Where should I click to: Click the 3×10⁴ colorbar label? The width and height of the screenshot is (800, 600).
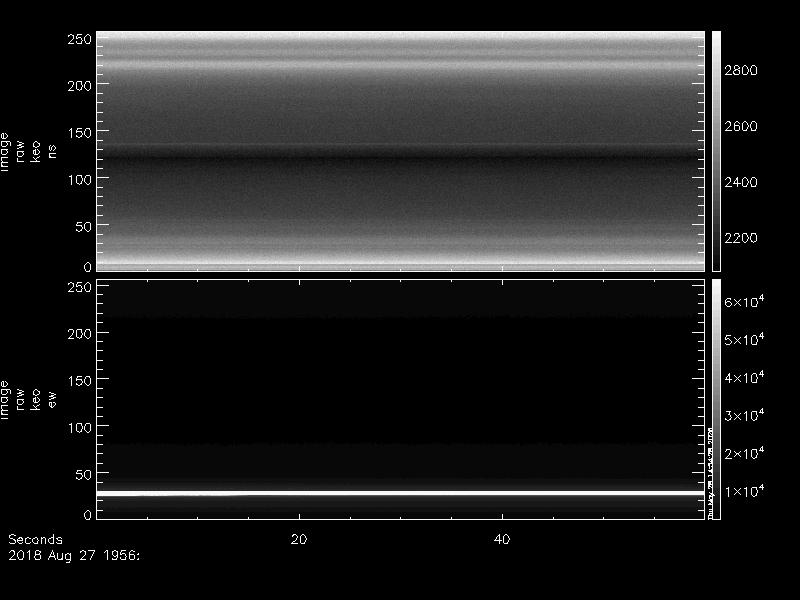pyautogui.click(x=744, y=415)
